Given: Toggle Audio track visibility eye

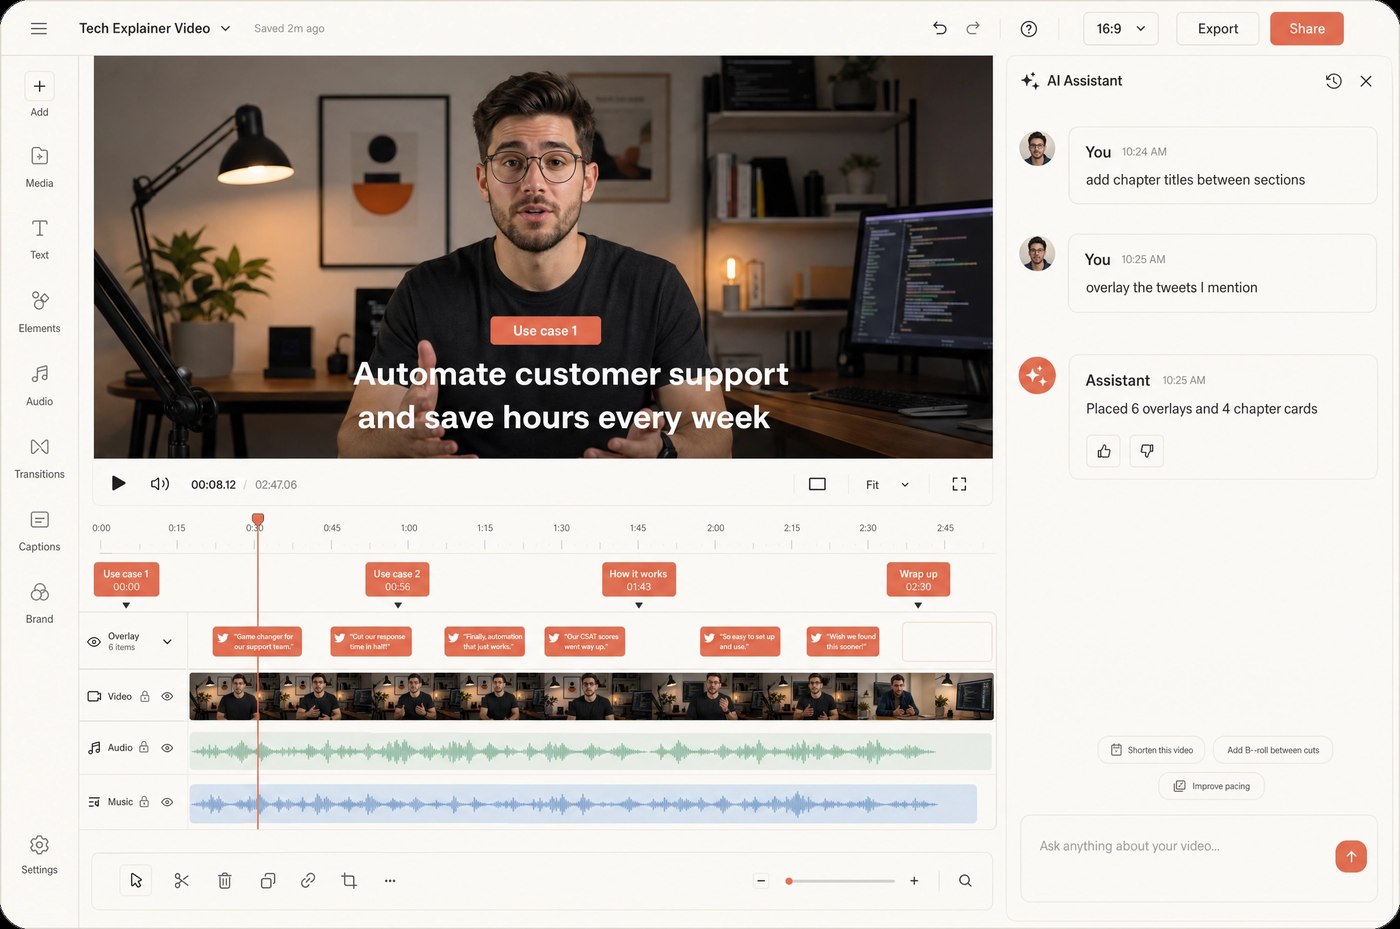Looking at the screenshot, I should [167, 747].
